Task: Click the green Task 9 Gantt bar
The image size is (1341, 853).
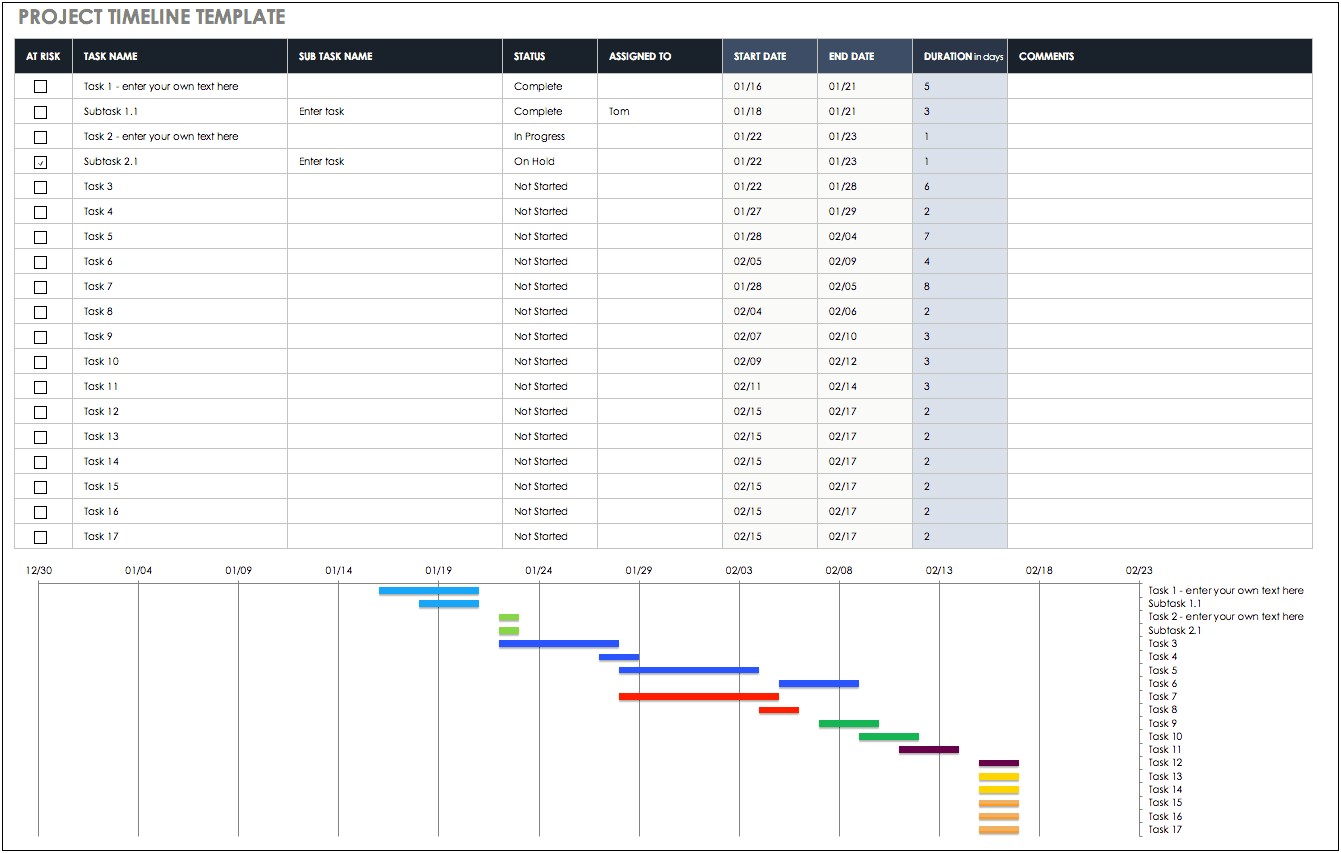Action: coord(849,723)
